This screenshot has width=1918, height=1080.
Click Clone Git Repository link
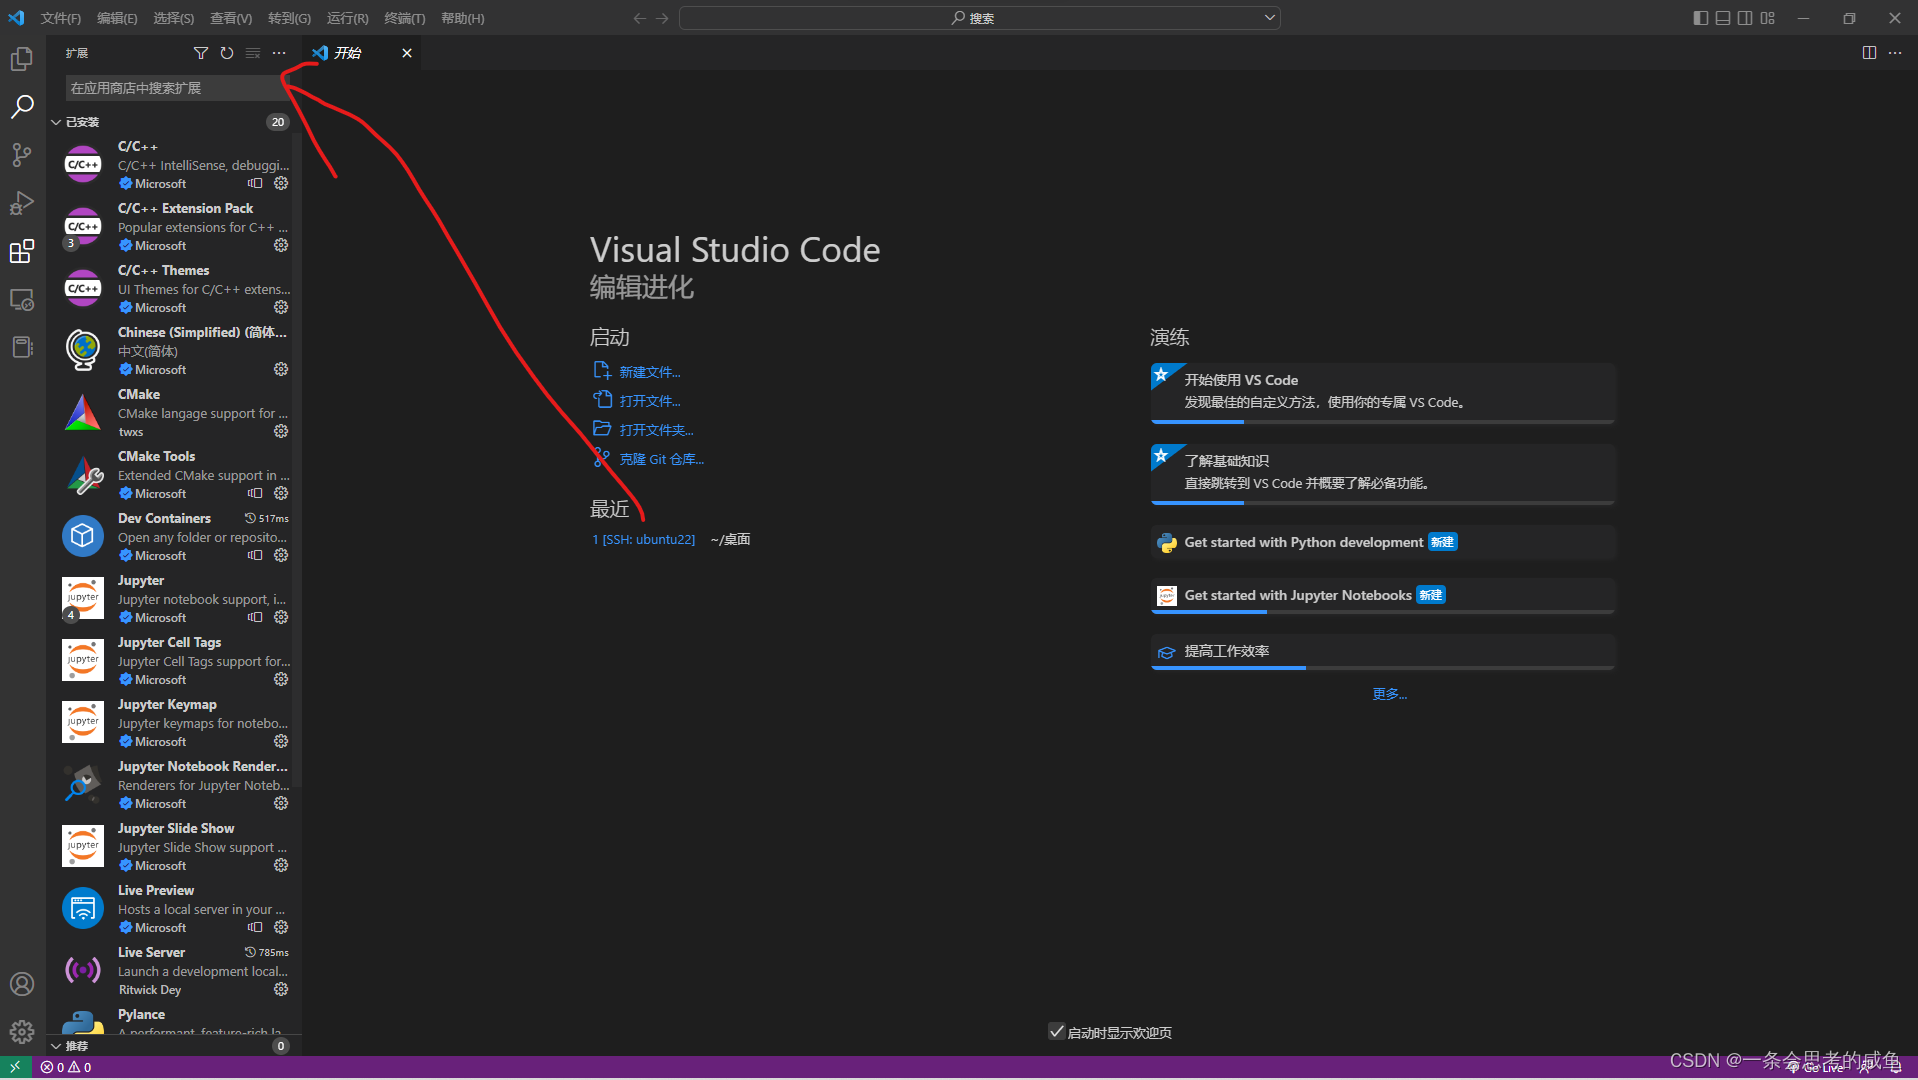pos(661,459)
